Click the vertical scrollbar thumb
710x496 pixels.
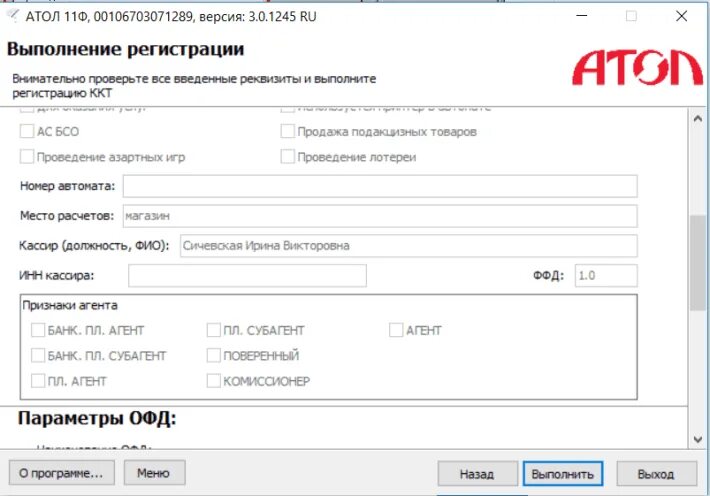[698, 263]
